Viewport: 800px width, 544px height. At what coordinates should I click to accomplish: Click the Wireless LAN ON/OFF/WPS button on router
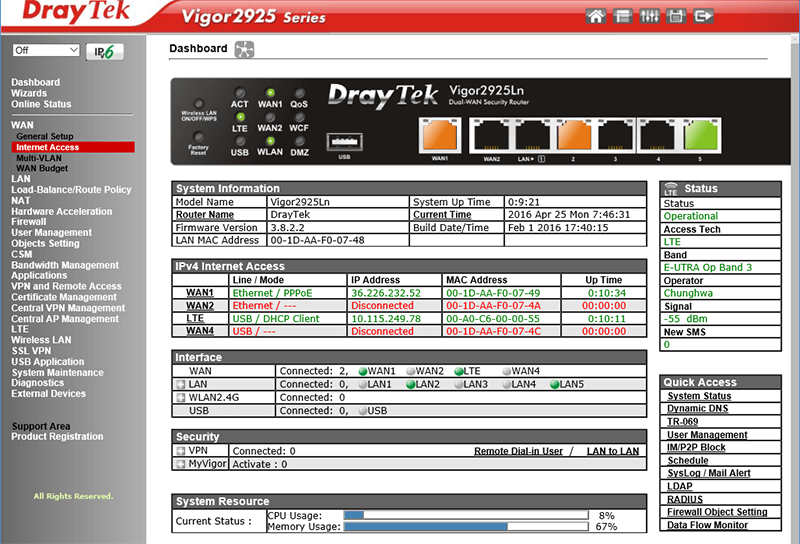(x=198, y=104)
